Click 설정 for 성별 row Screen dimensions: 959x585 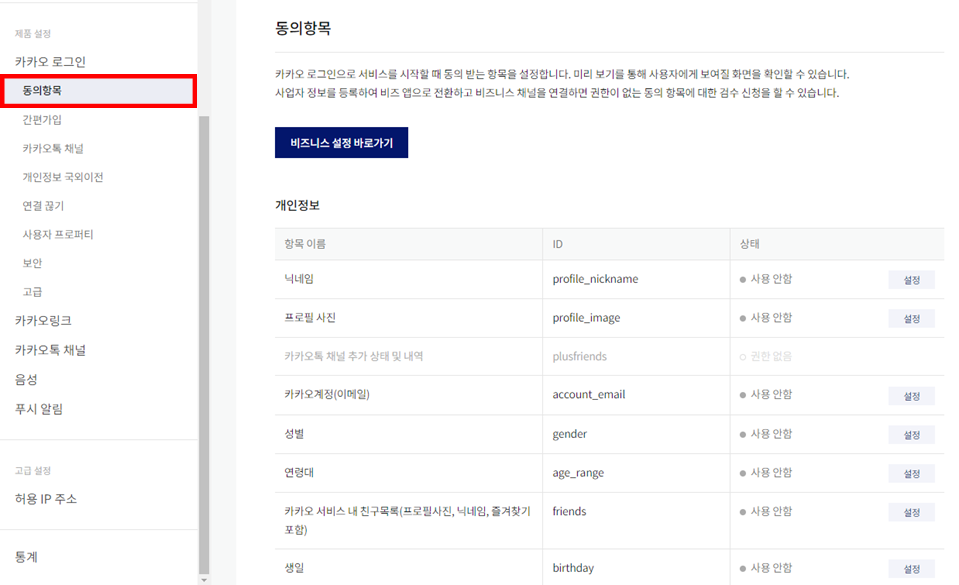click(x=911, y=435)
